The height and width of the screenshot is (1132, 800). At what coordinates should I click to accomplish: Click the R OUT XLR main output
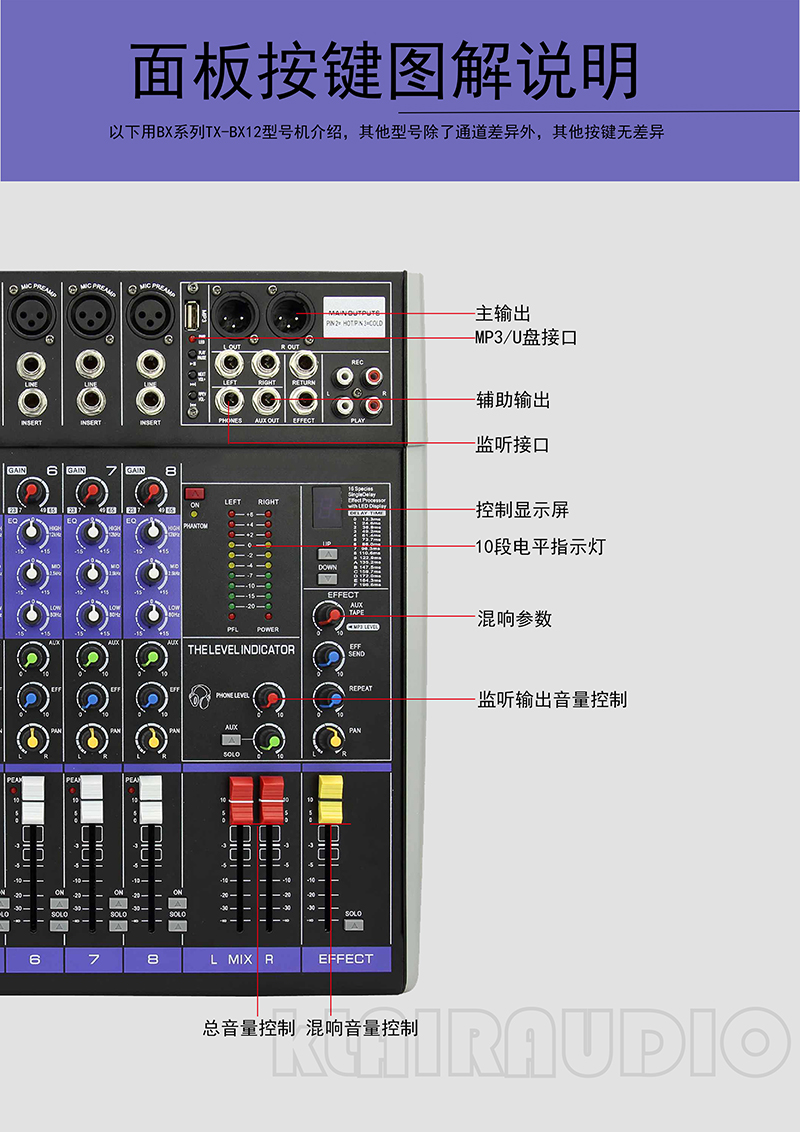point(289,311)
